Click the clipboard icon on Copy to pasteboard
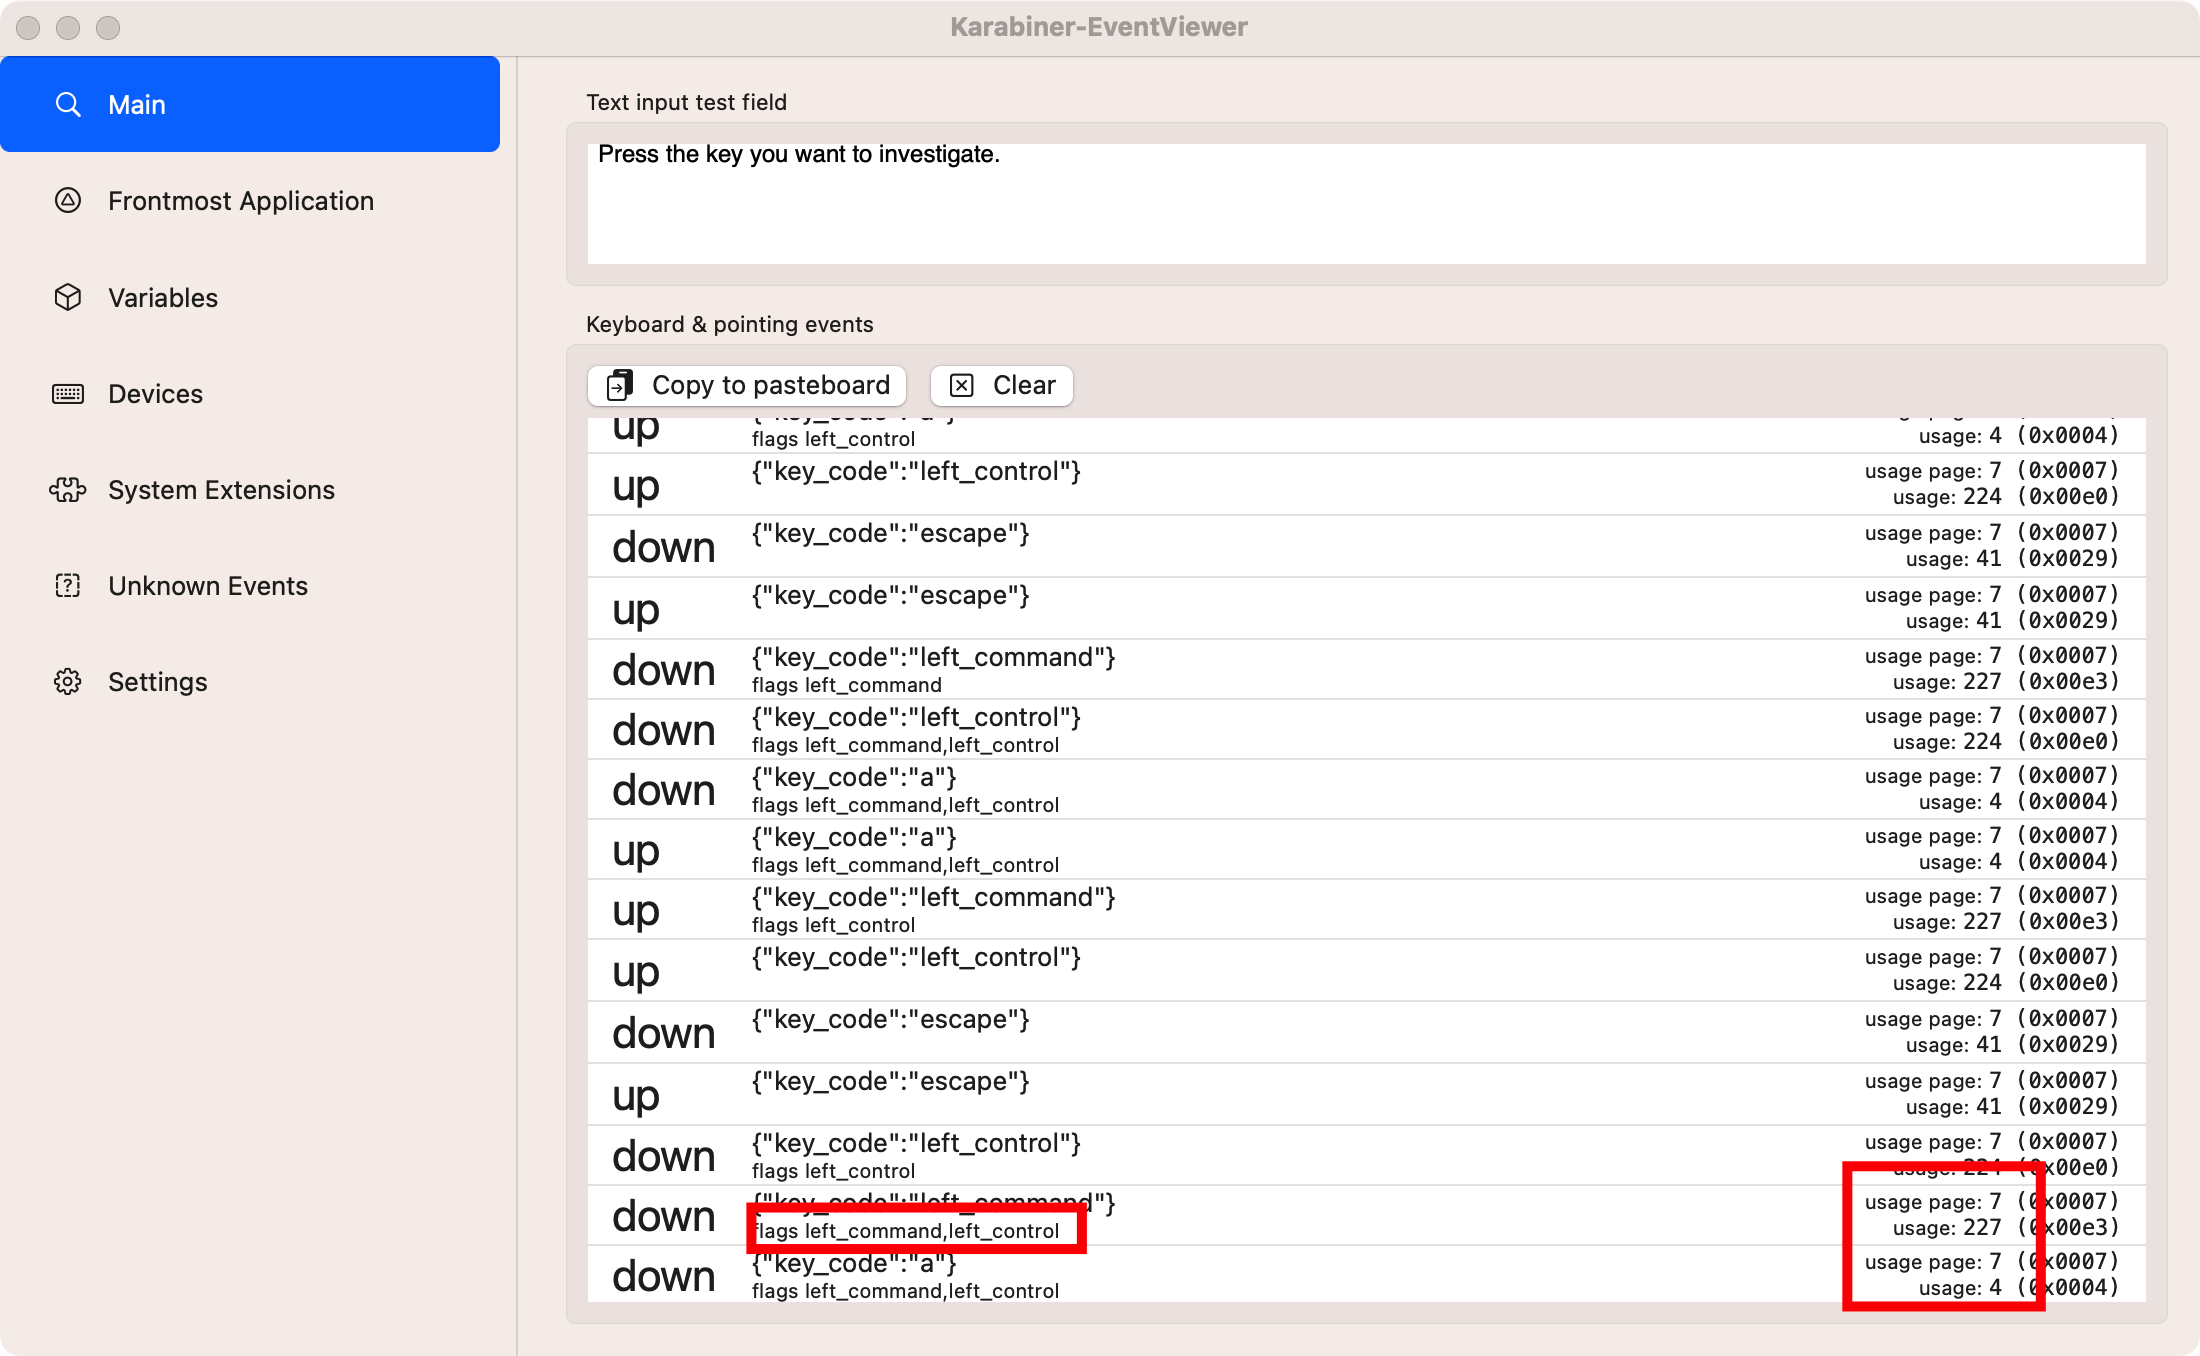 (621, 385)
